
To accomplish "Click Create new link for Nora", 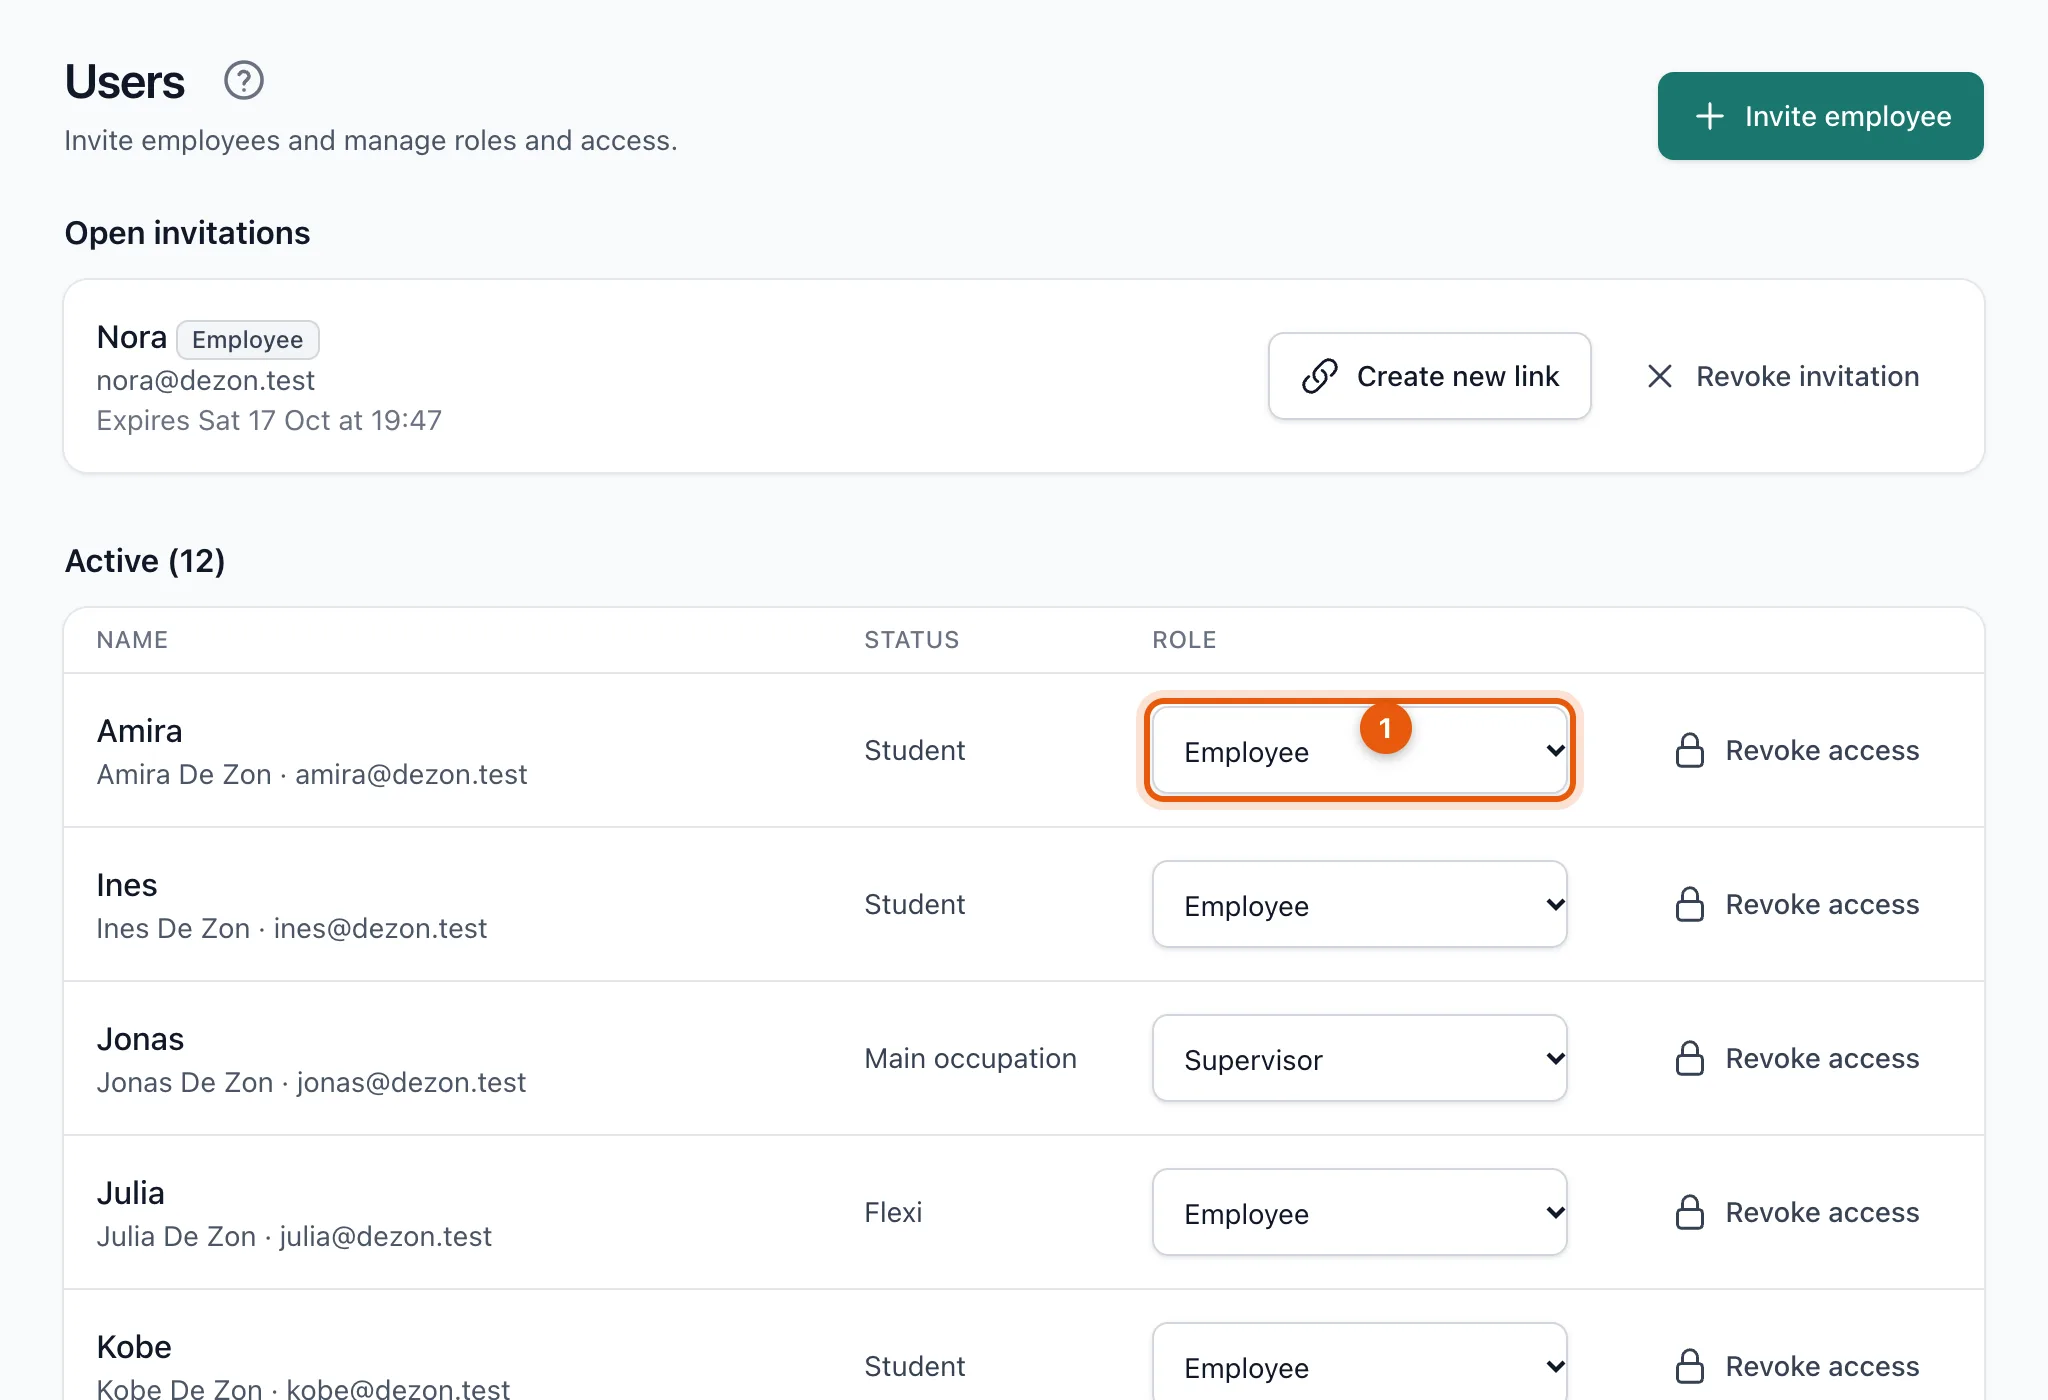I will click(1429, 376).
